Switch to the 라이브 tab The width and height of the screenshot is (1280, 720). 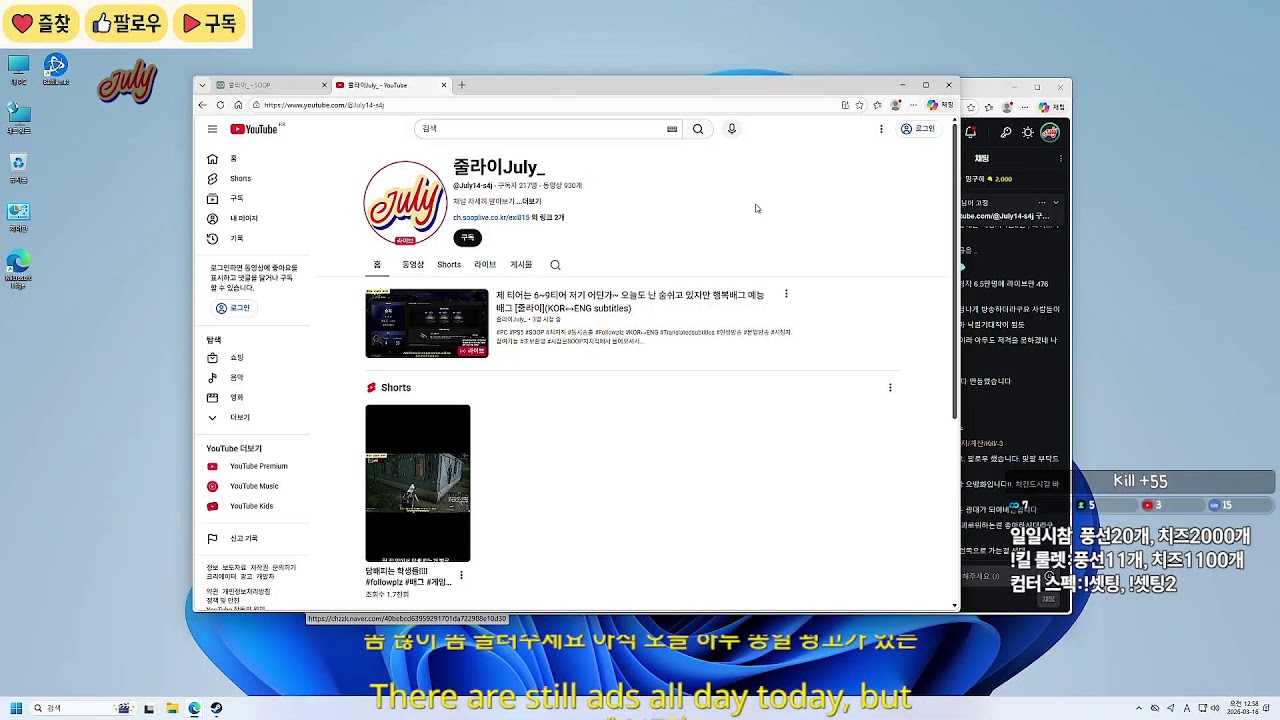coord(485,265)
